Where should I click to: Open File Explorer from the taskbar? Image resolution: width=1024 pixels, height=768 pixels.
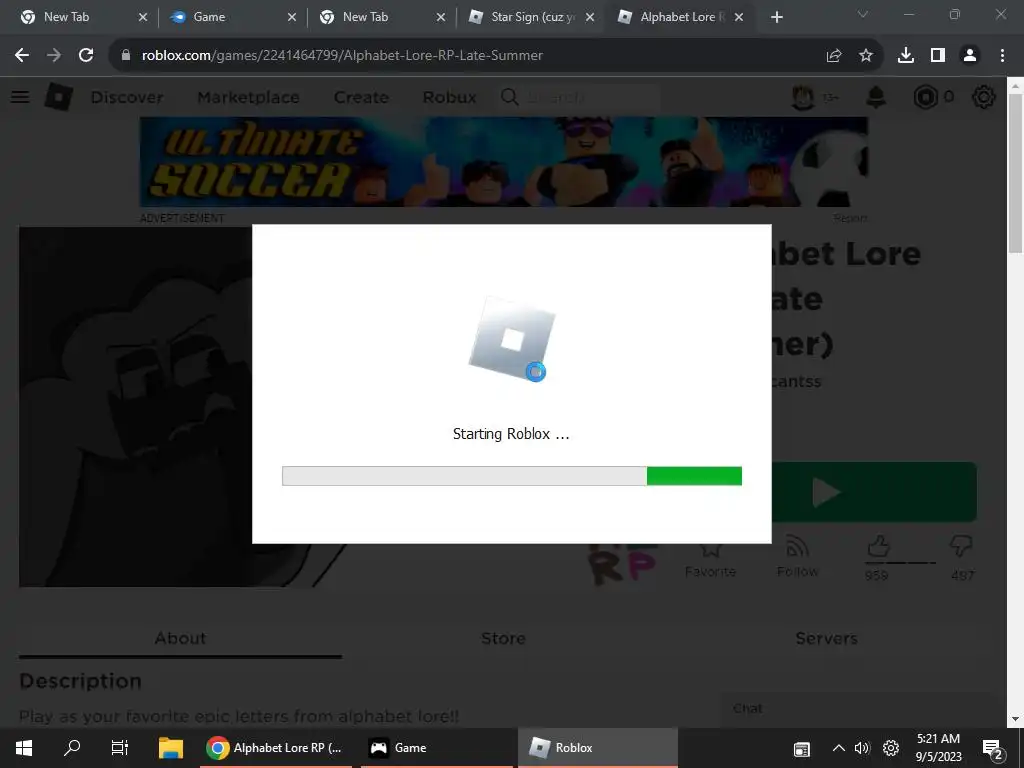(170, 748)
